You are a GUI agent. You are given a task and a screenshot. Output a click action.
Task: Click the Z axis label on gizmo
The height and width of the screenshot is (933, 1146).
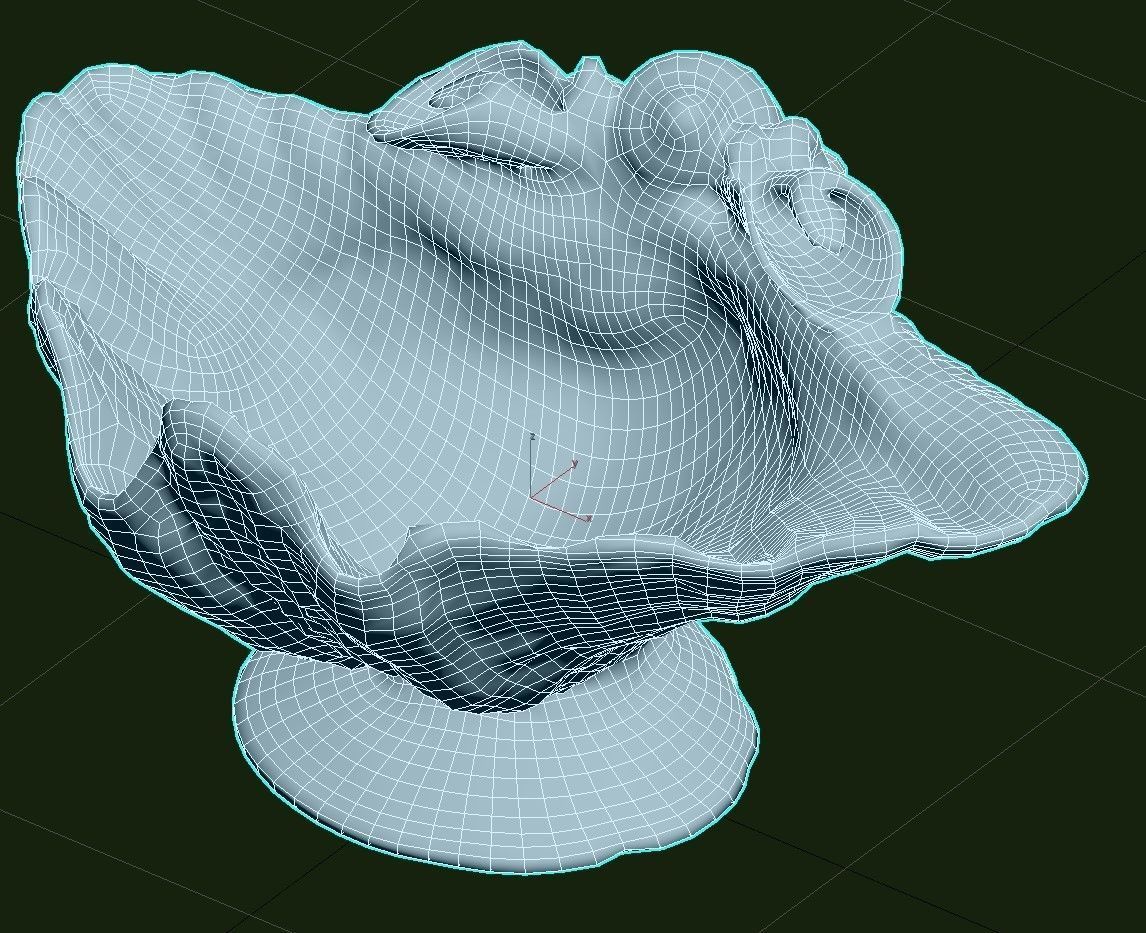click(533, 437)
